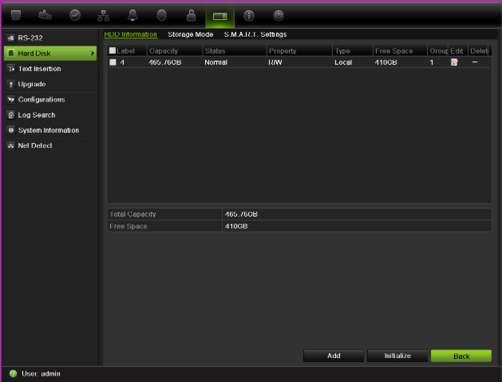Open the PTZ dome camera icon
502x382 pixels.
[162, 15]
